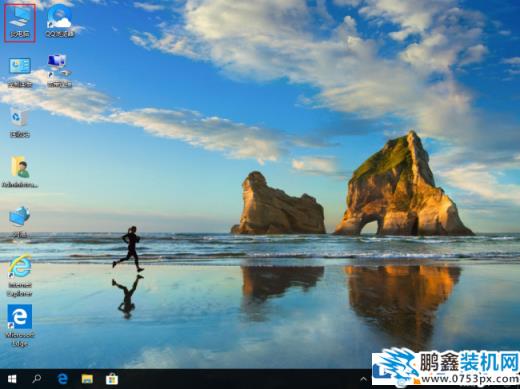Select the Network desktop icon

[20, 222]
